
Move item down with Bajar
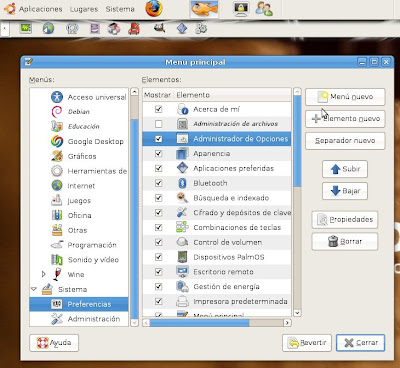[x=345, y=191]
